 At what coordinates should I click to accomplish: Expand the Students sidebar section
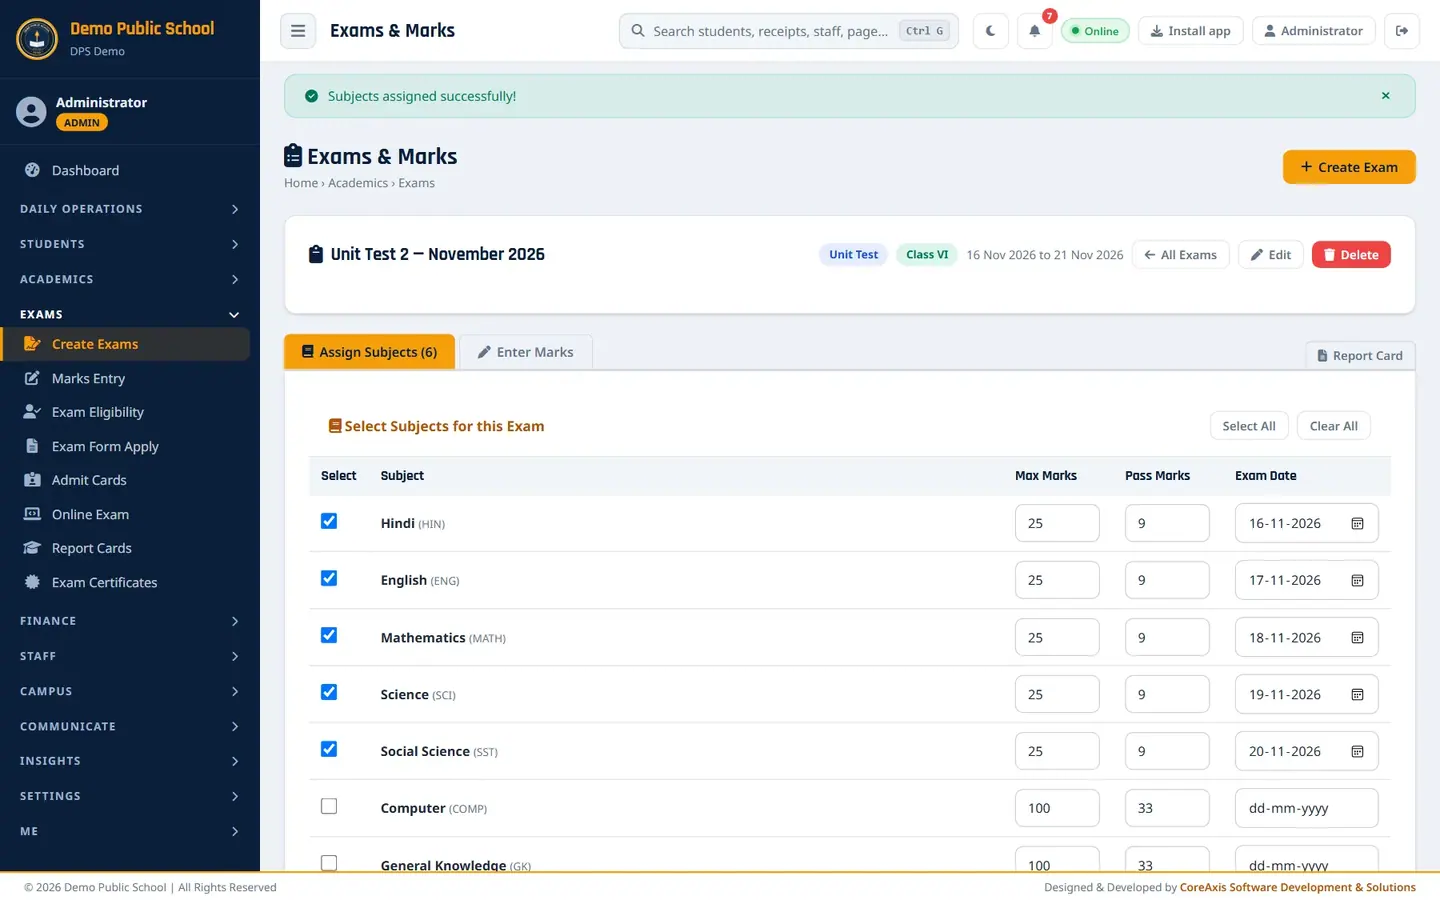tap(130, 244)
